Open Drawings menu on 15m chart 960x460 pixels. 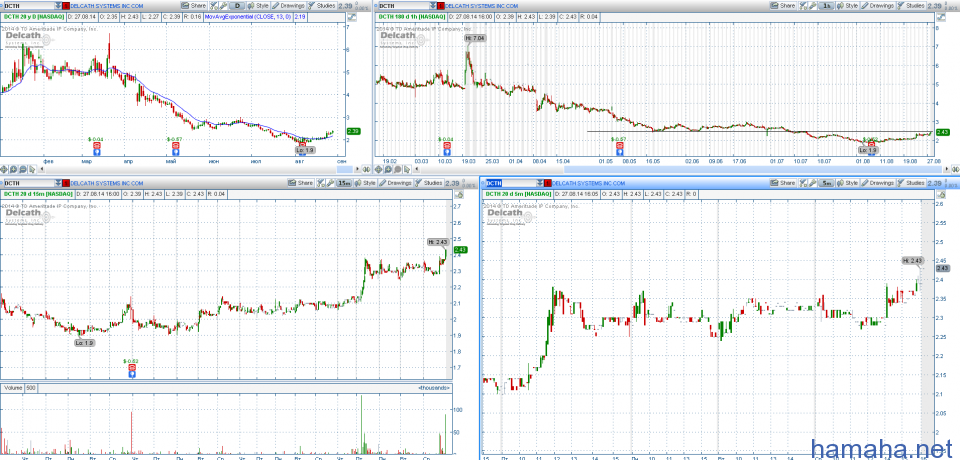click(x=396, y=183)
